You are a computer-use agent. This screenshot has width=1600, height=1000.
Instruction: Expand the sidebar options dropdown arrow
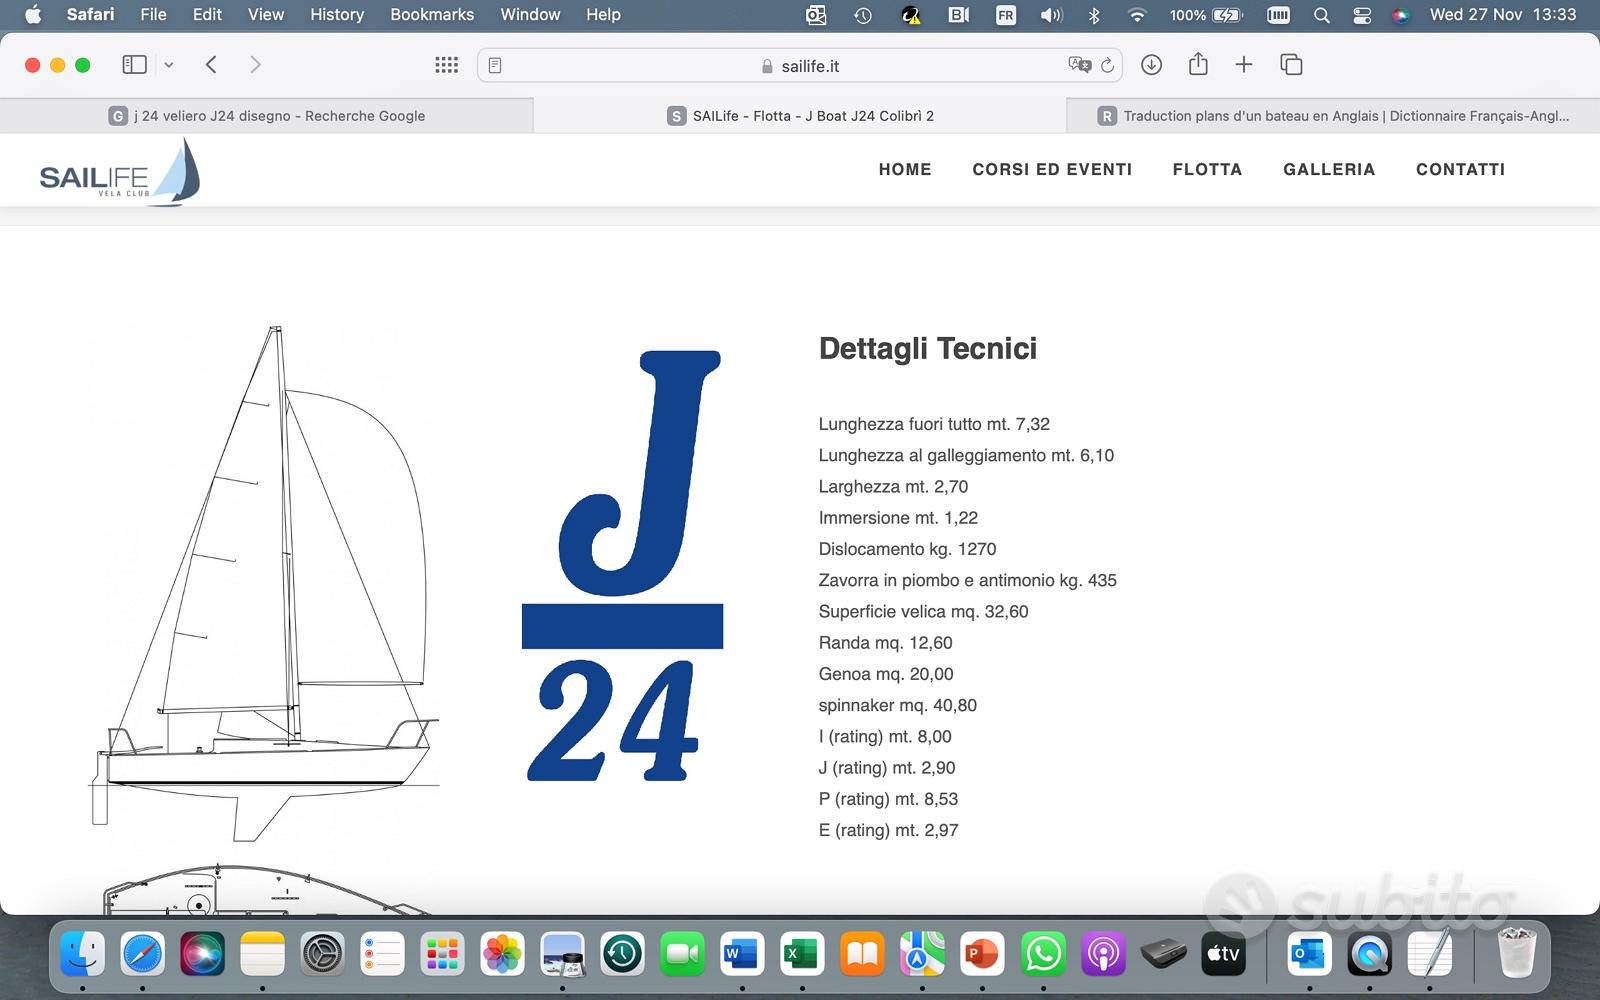point(169,65)
